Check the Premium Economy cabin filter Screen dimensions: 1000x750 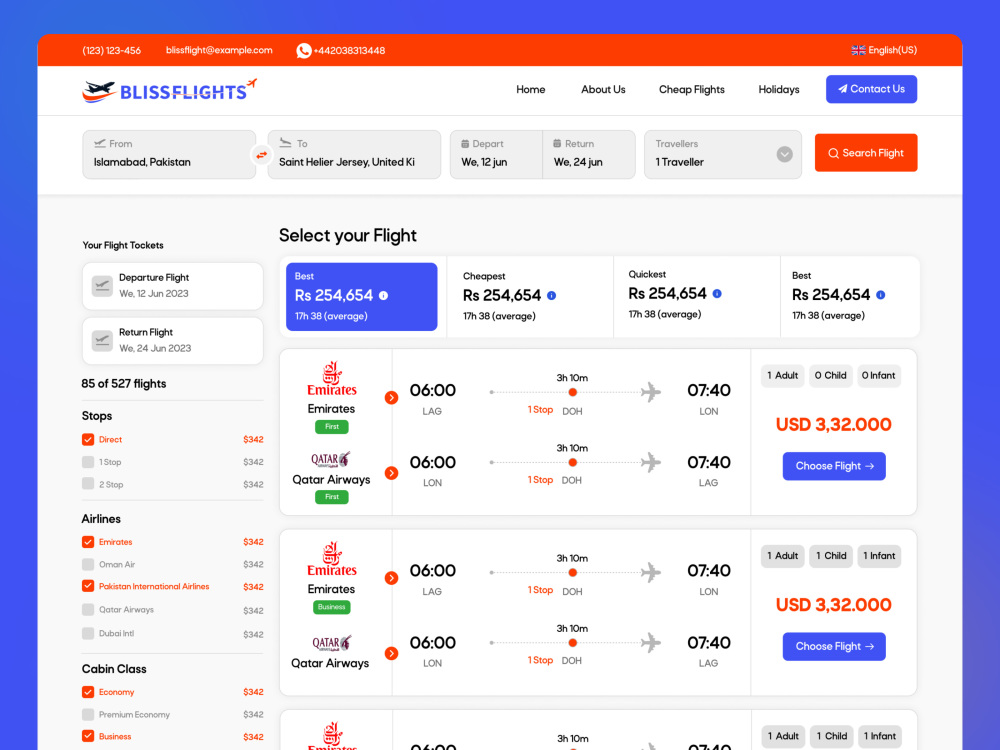88,714
